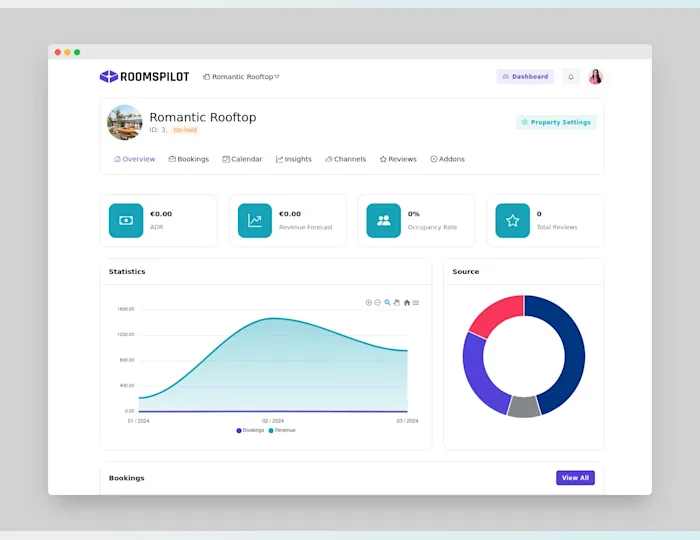The image size is (700, 540).
Task: Click the 0% Occupancy Rate value
Action: click(x=413, y=214)
